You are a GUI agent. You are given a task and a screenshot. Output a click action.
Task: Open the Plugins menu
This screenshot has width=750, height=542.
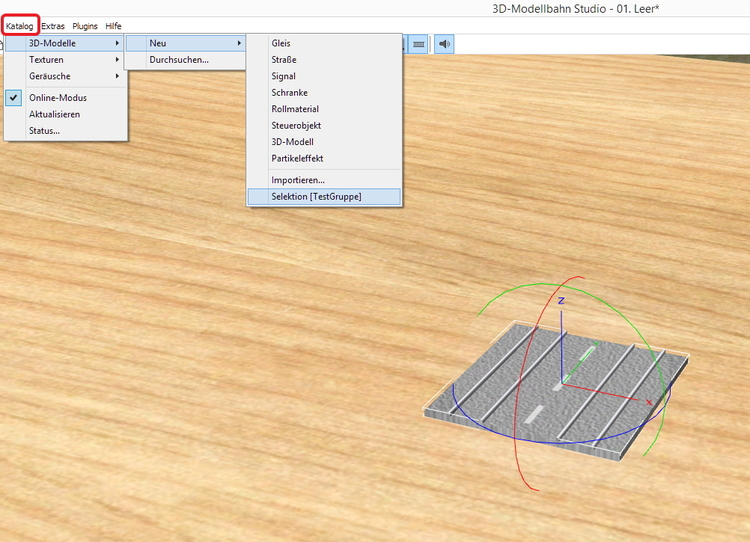click(x=85, y=26)
